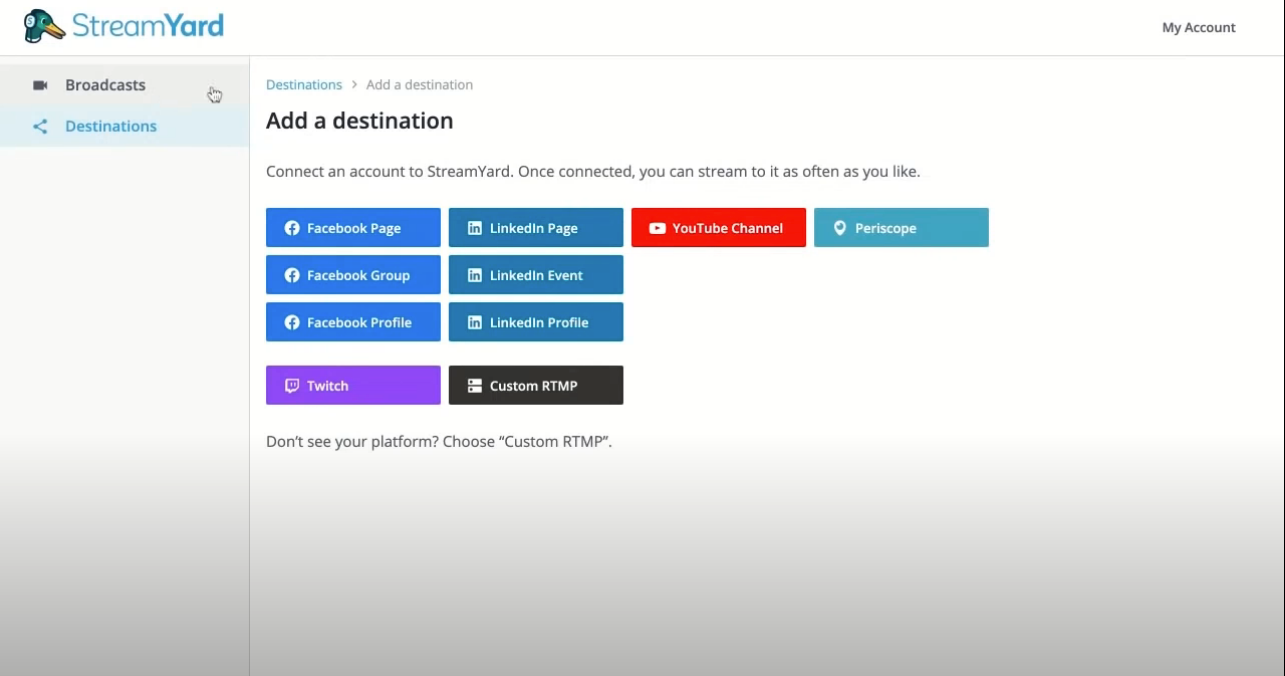1285x676 pixels.
Task: Add Periscope as a destination
Action: [901, 228]
